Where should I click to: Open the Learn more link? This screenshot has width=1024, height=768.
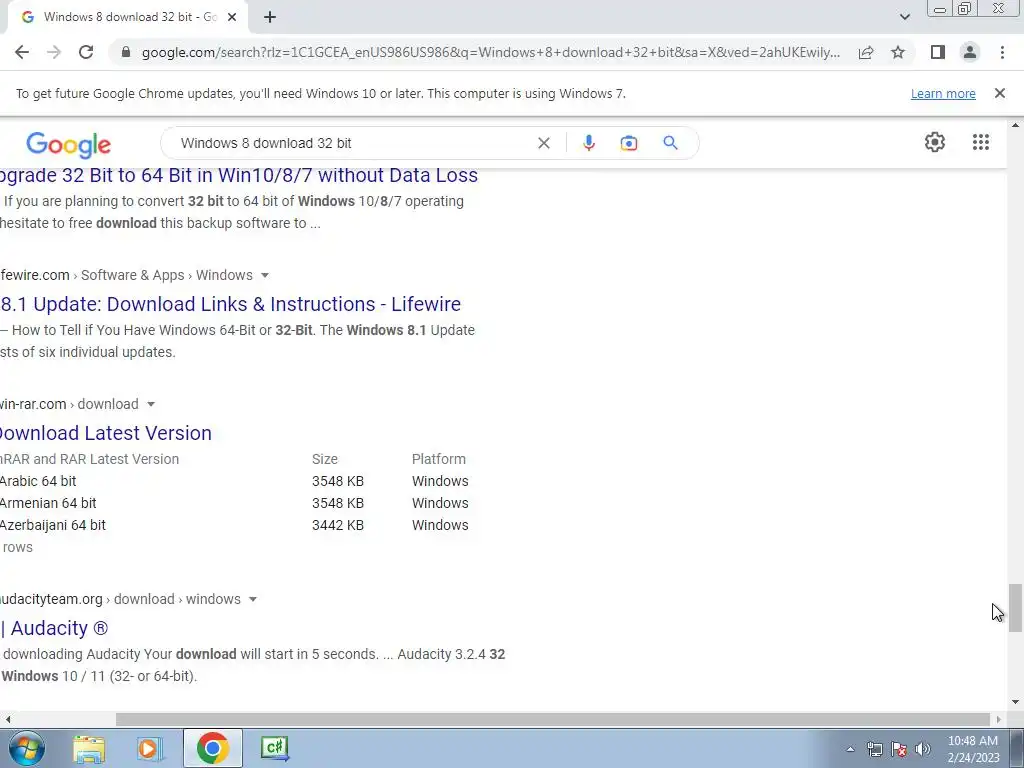[x=943, y=94]
